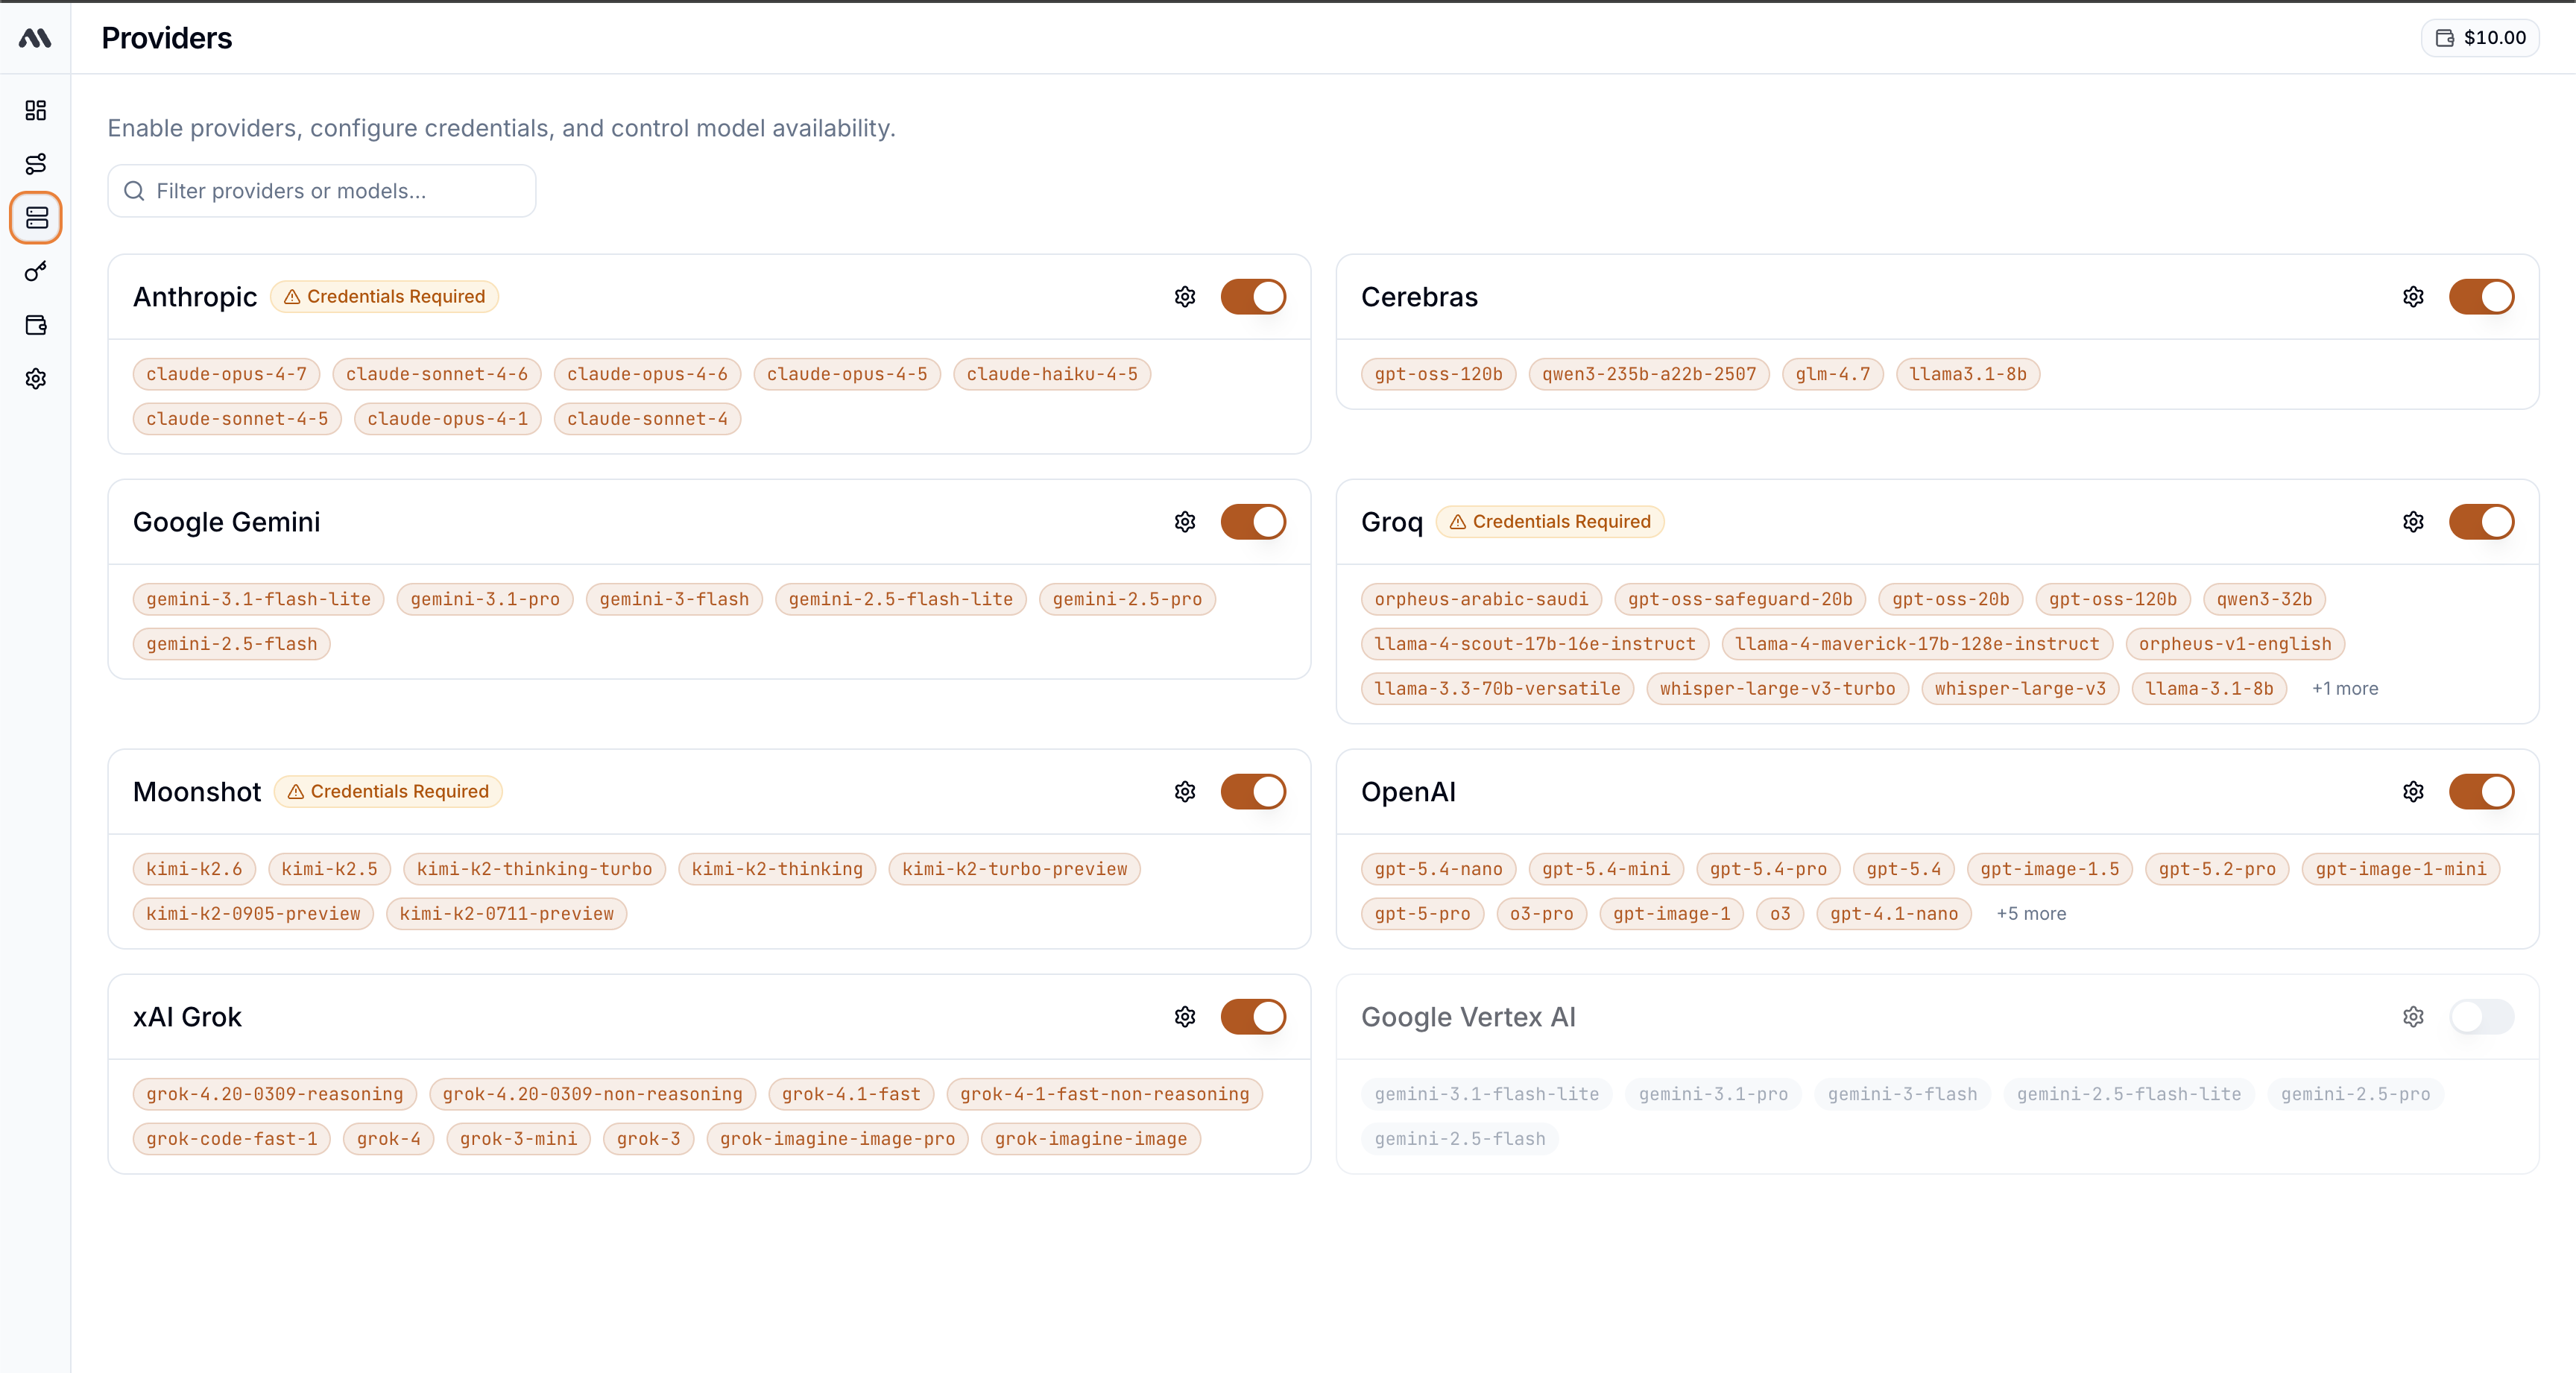Select the gpt-oss-safeguard-20b chip

coord(1741,599)
